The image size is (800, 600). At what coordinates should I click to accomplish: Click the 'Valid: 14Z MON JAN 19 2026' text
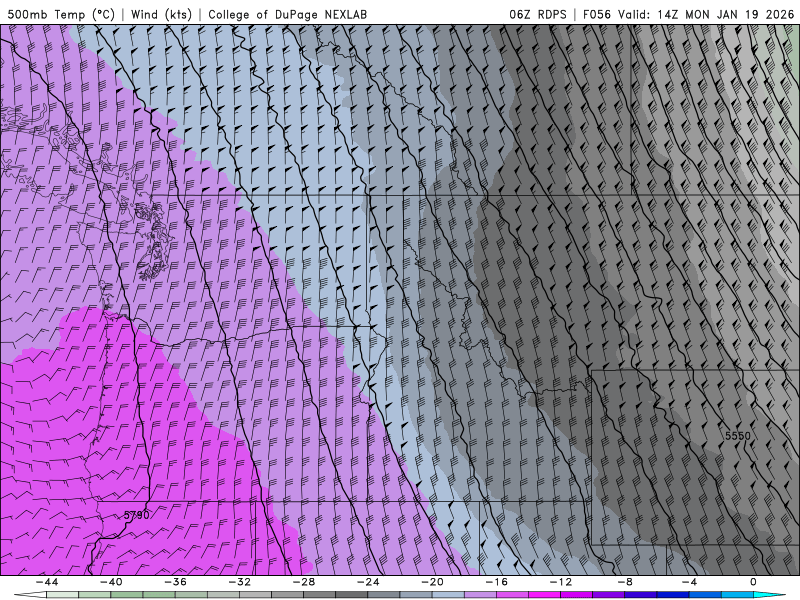coord(706,14)
